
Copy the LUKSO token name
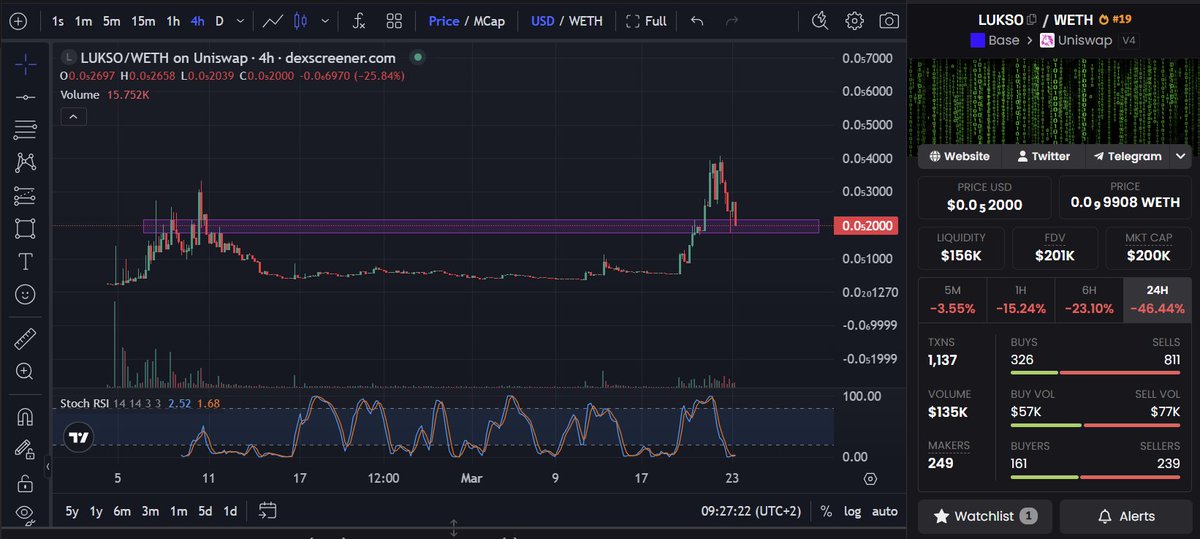[1031, 20]
